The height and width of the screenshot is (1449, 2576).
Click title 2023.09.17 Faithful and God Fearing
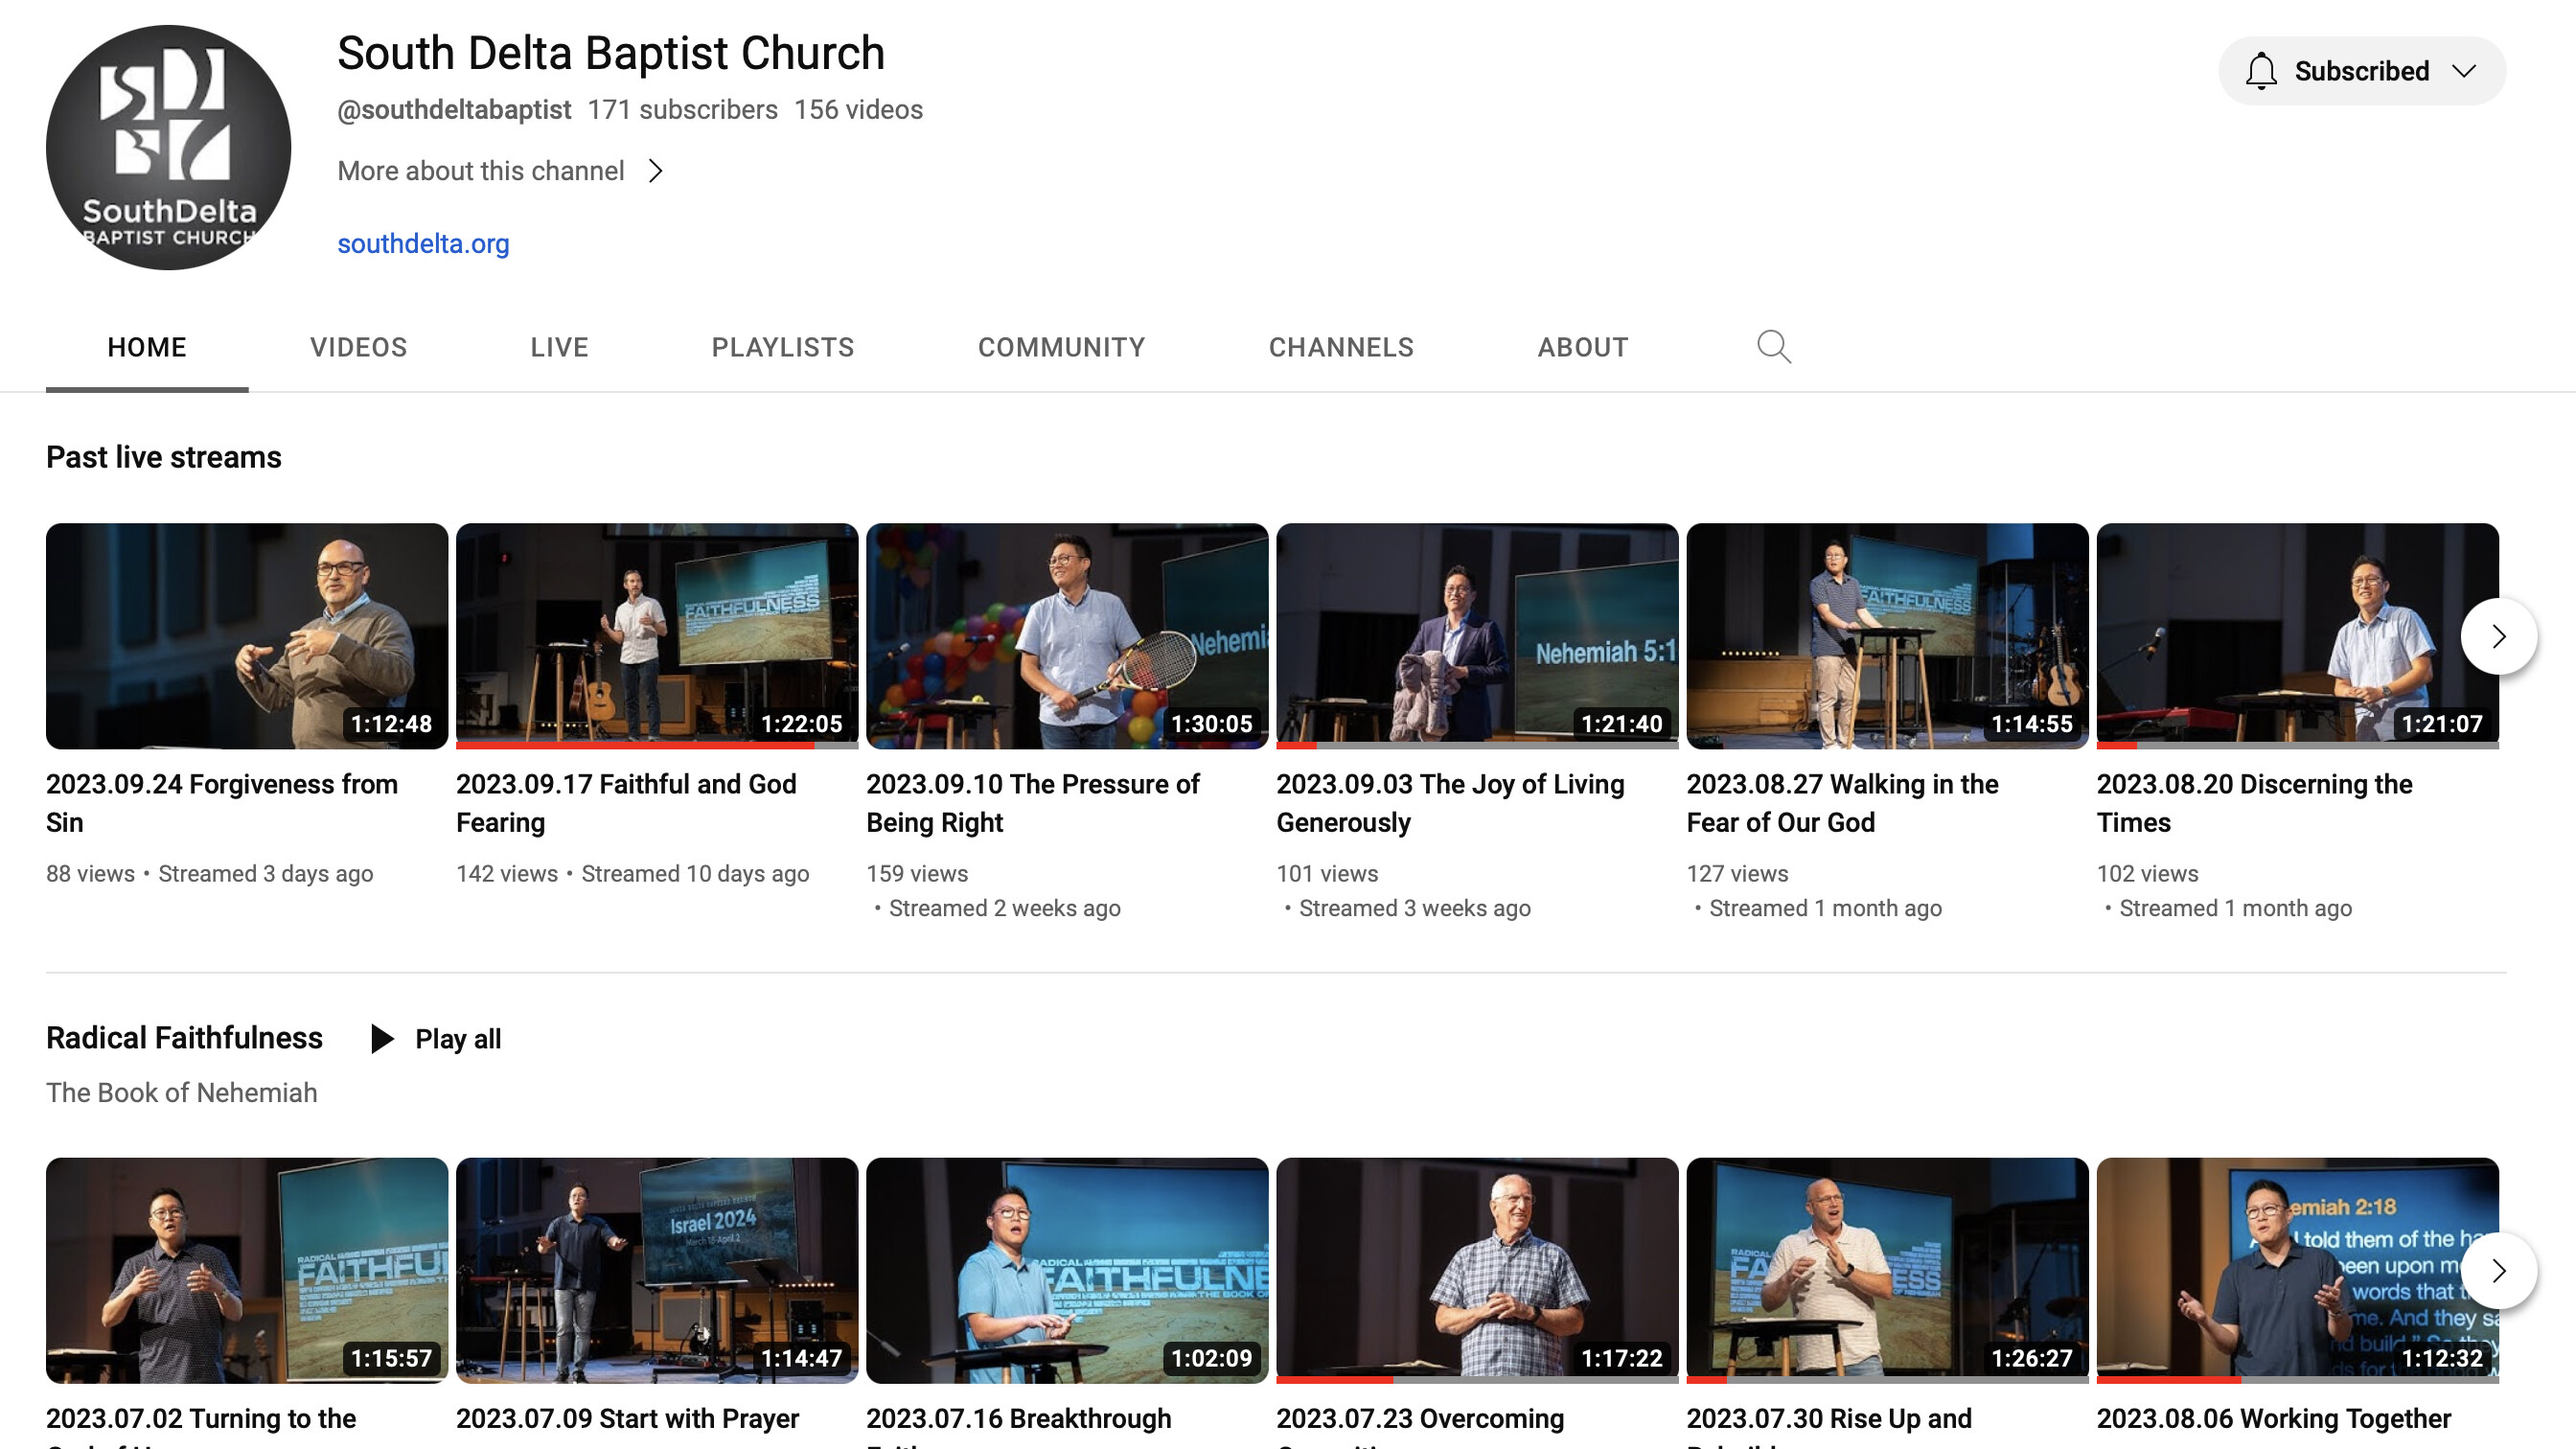[626, 803]
